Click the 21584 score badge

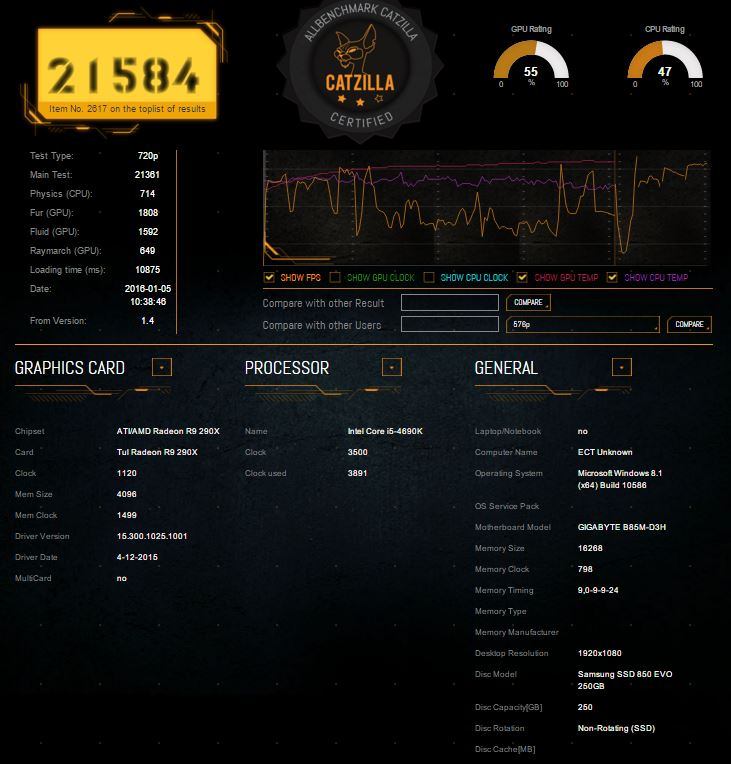[x=127, y=73]
